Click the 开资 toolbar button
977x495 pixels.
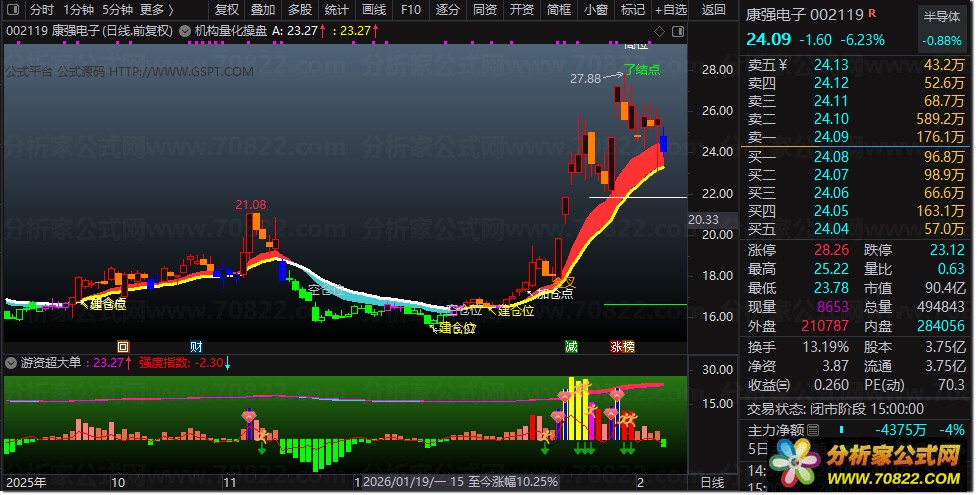522,9
